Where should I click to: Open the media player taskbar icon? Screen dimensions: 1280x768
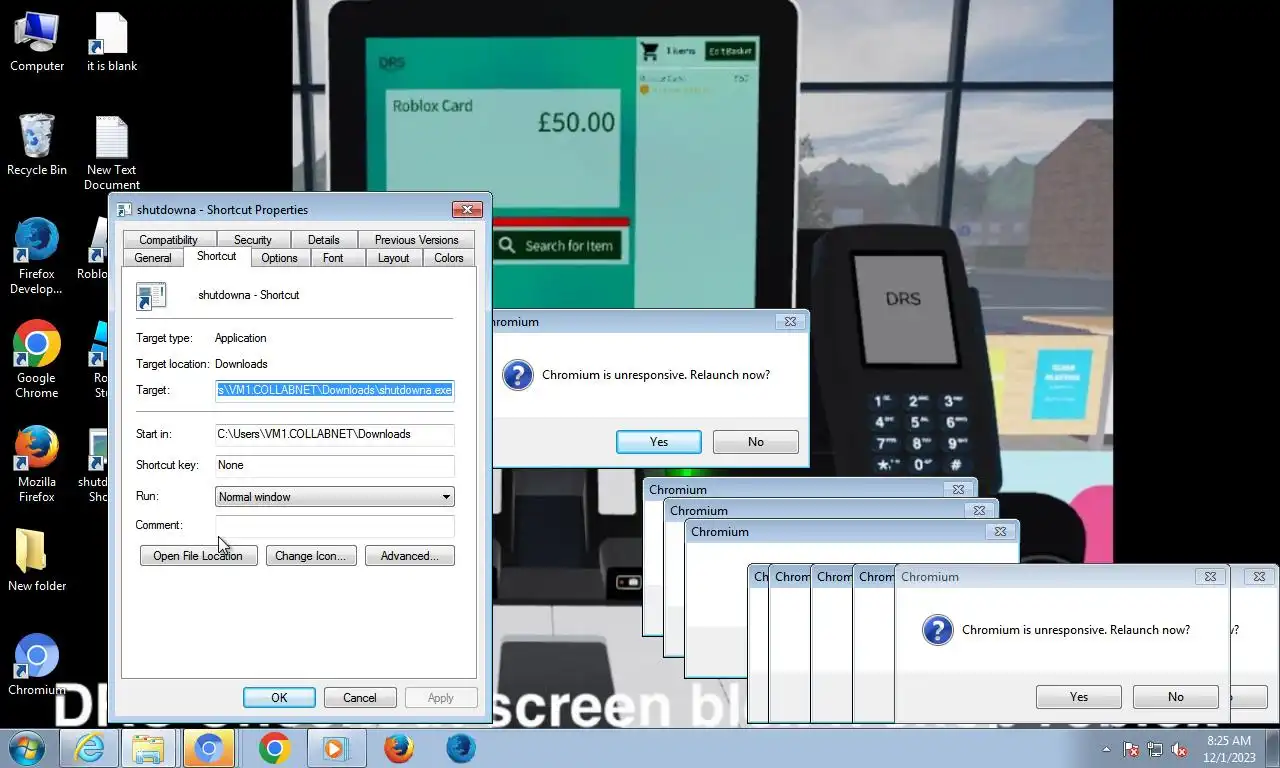[336, 748]
